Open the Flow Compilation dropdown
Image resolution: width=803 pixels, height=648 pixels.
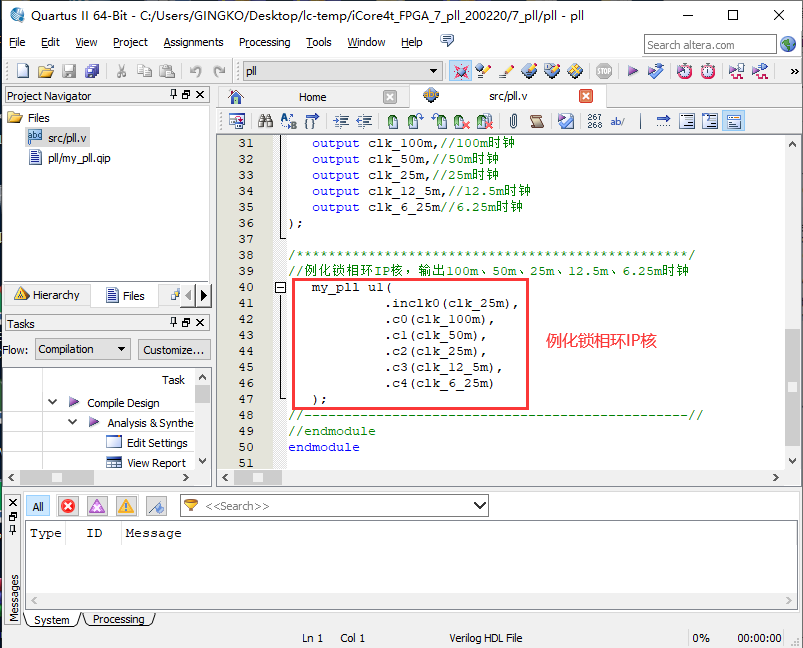pyautogui.click(x=82, y=349)
